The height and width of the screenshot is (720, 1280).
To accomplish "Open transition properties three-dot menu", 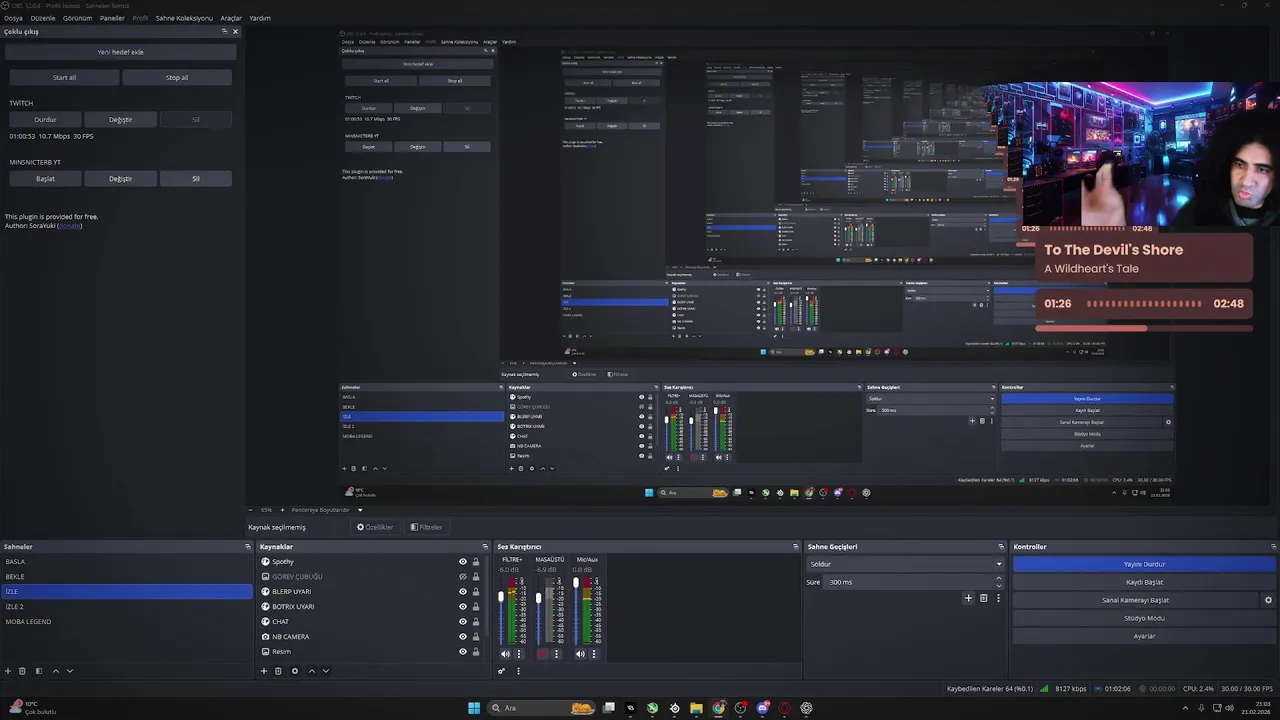I will click(x=998, y=598).
